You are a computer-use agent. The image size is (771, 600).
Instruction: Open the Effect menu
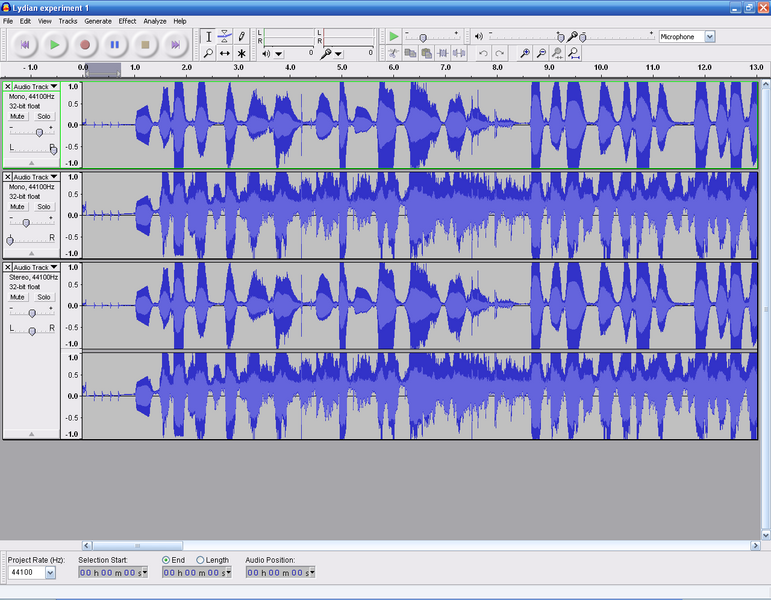pyautogui.click(x=127, y=20)
